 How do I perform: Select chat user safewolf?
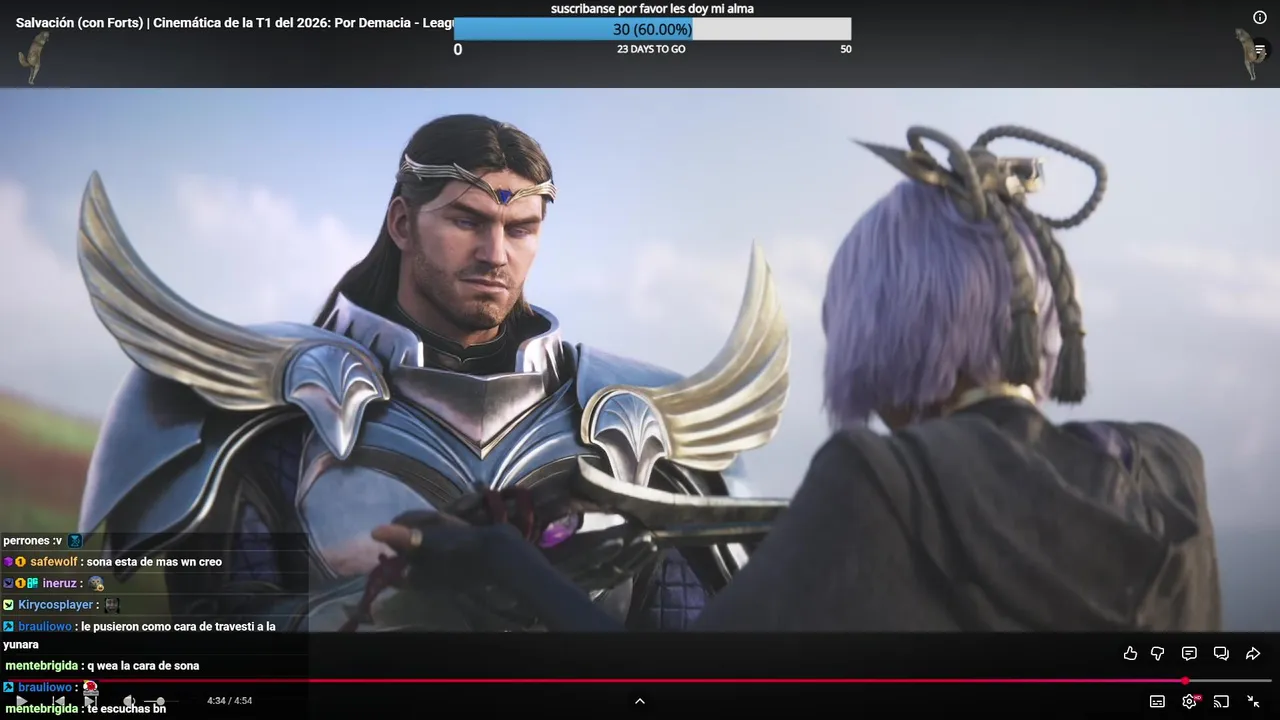pyautogui.click(x=55, y=562)
